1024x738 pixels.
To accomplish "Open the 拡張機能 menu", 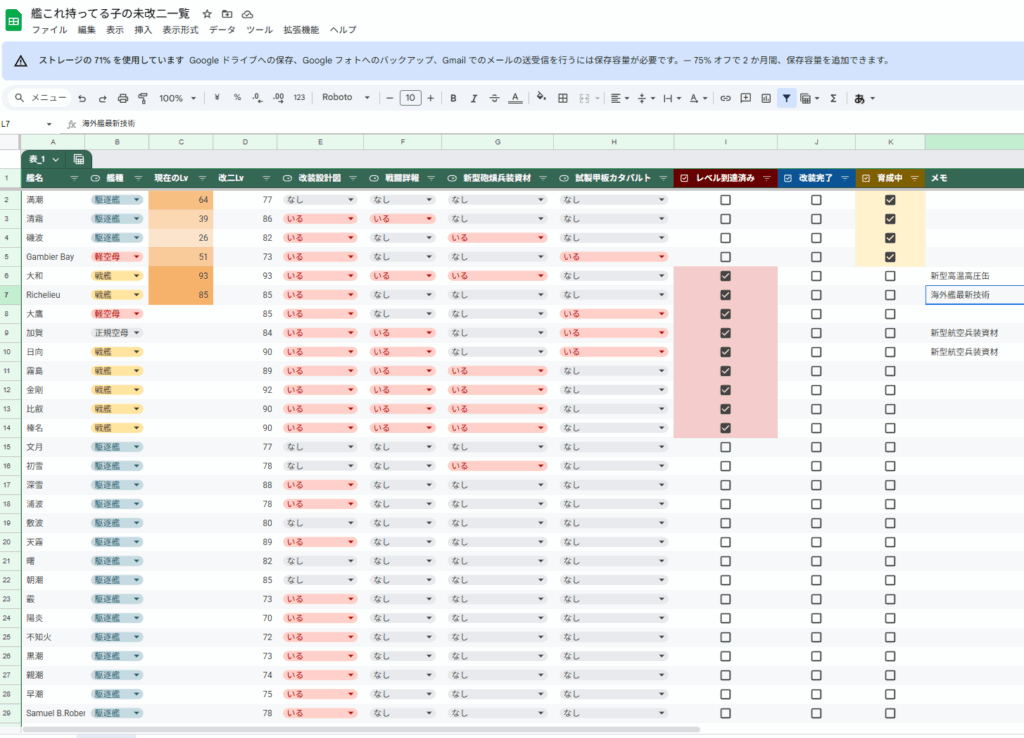I will [x=301, y=30].
